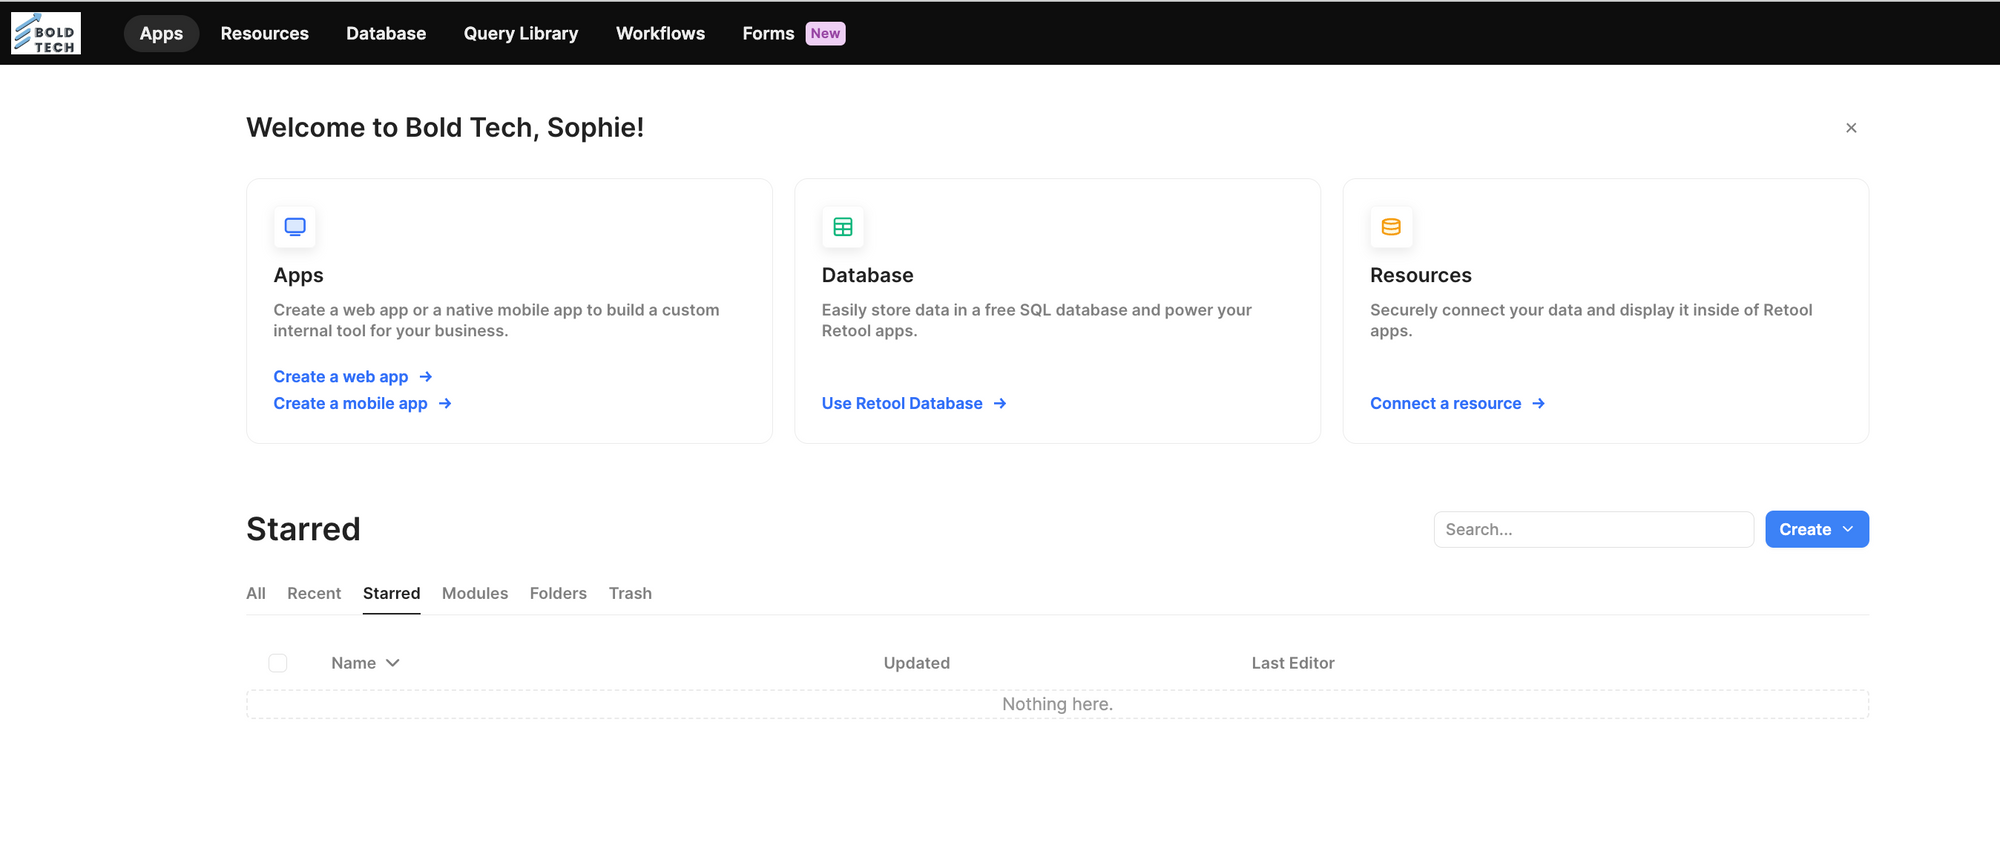Switch to the Recent tab
The height and width of the screenshot is (861, 2000).
pos(314,594)
